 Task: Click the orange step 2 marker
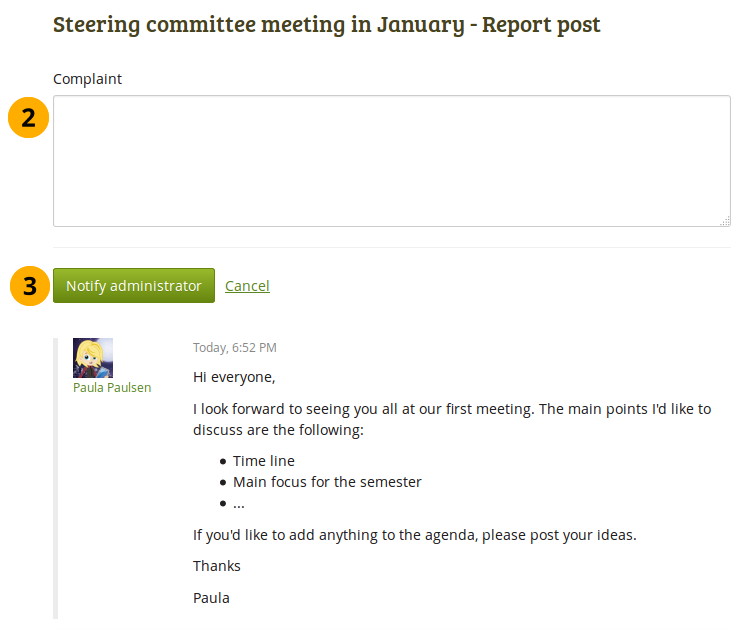point(29,118)
